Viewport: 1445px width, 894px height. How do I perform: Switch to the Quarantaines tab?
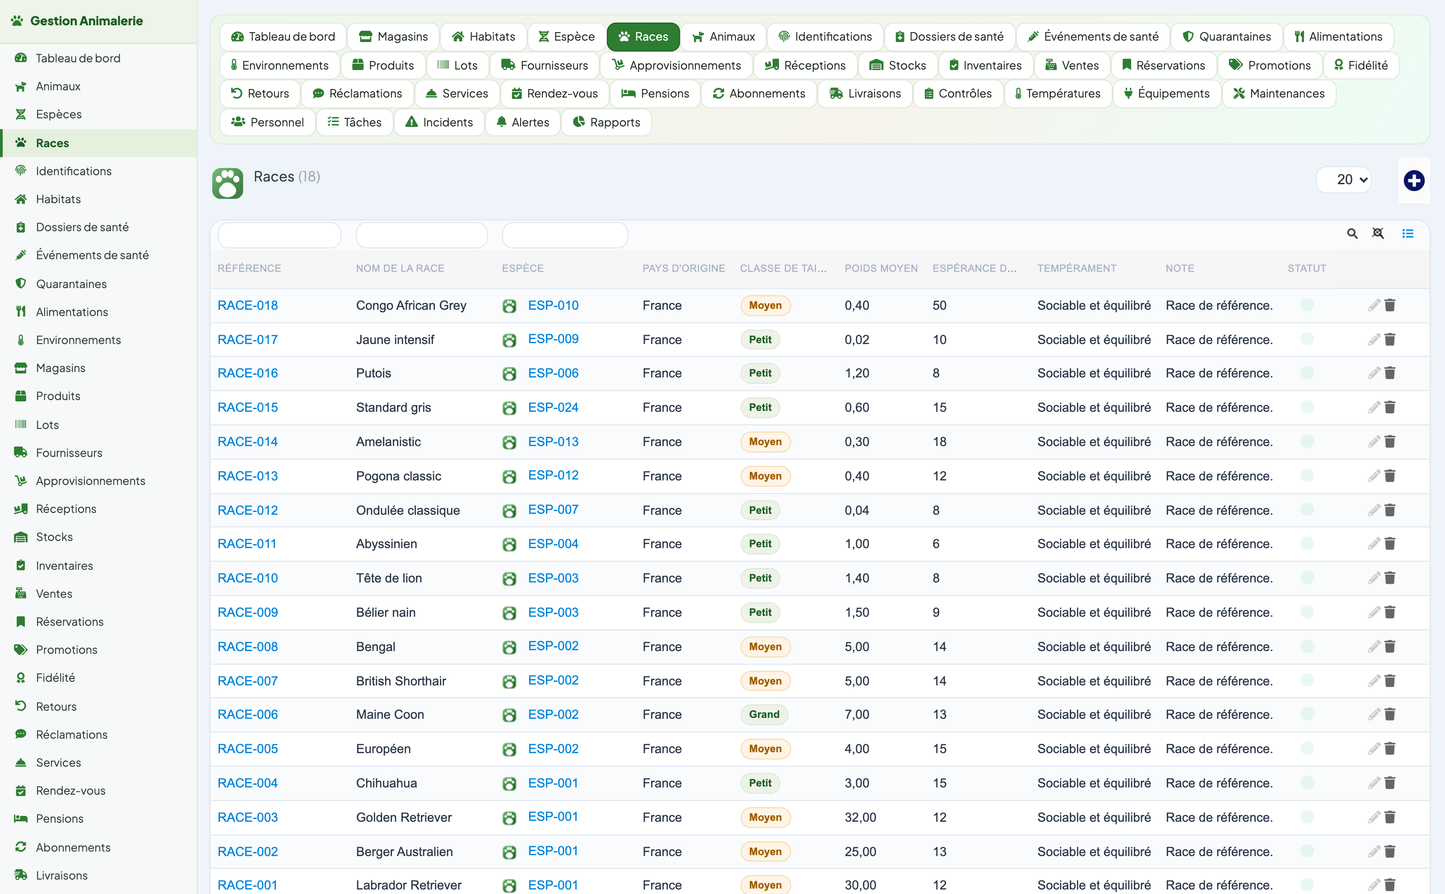pos(1225,37)
